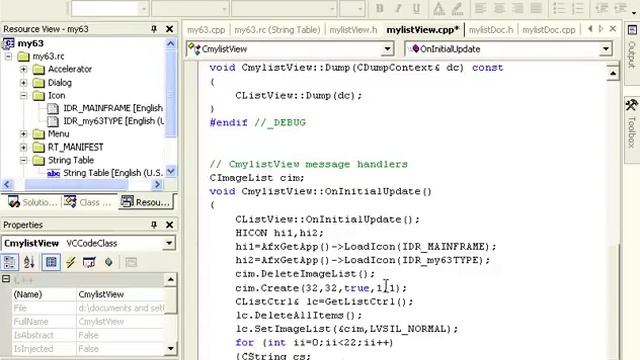Show Events lightning bolt list
This screenshot has width=640, height=360.
[70, 262]
